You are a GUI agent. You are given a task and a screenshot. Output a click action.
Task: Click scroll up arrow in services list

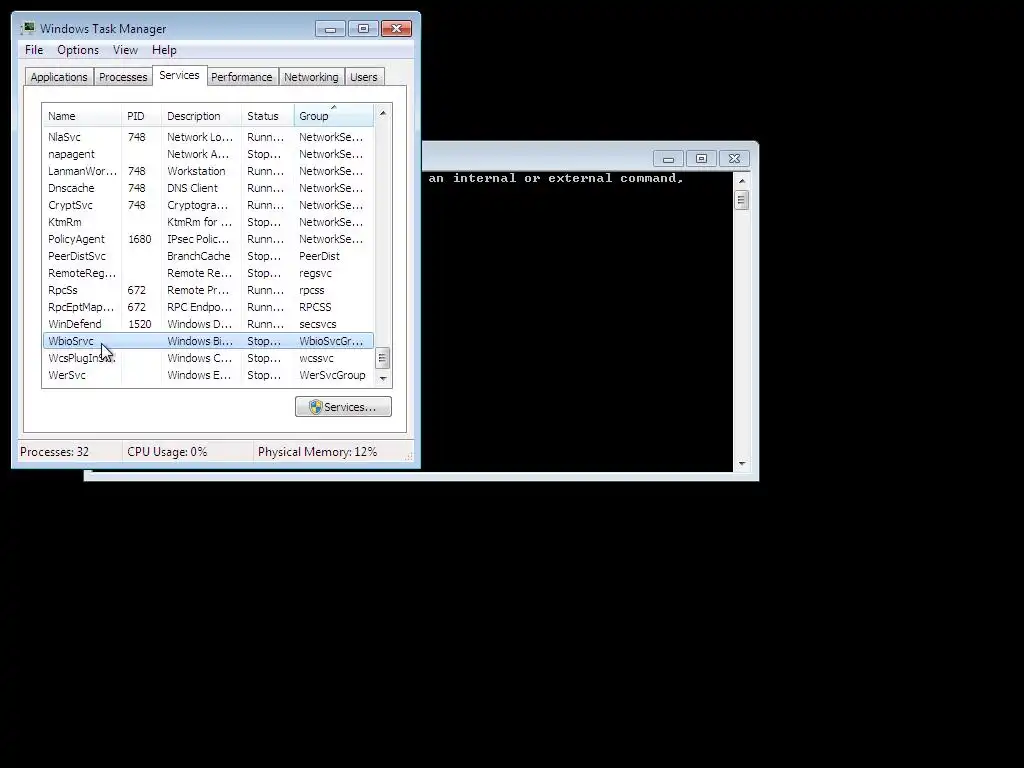point(383,113)
